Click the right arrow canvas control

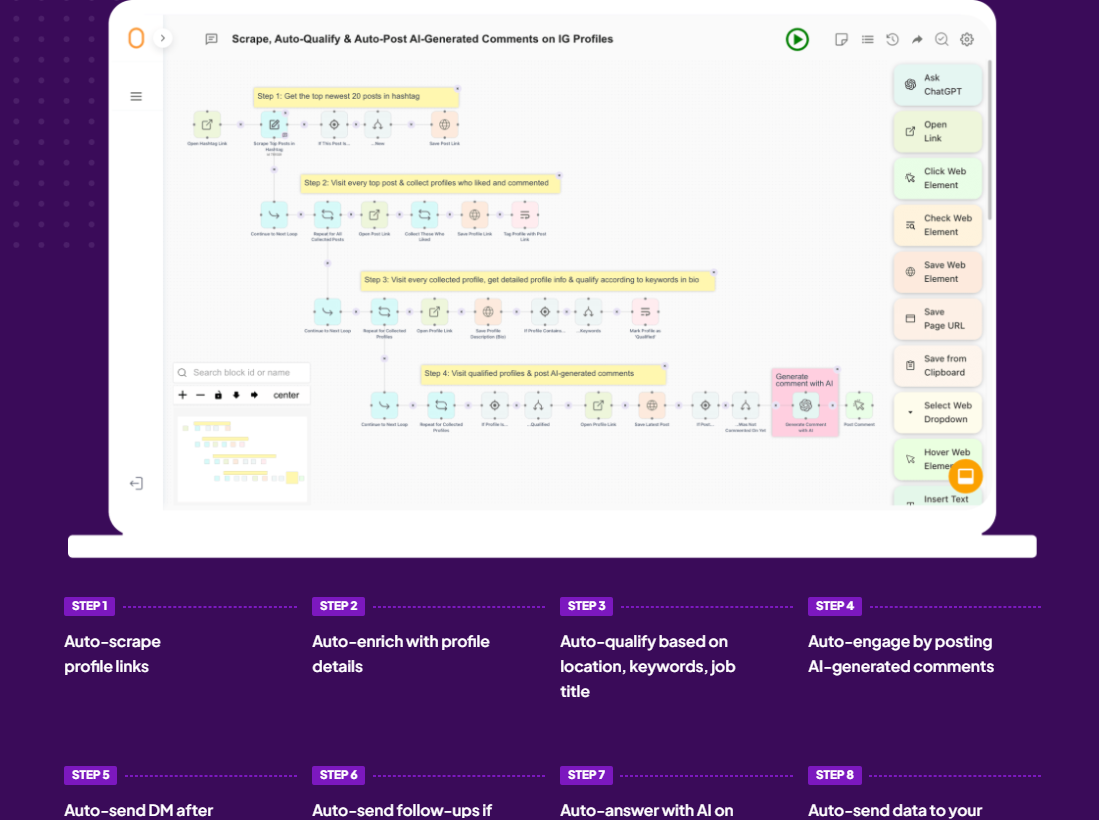254,395
